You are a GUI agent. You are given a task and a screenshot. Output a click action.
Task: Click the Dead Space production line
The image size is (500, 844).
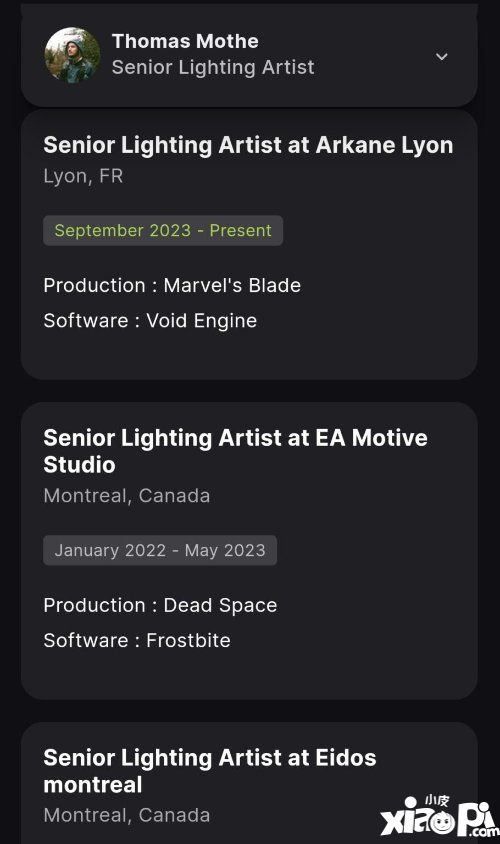click(160, 605)
